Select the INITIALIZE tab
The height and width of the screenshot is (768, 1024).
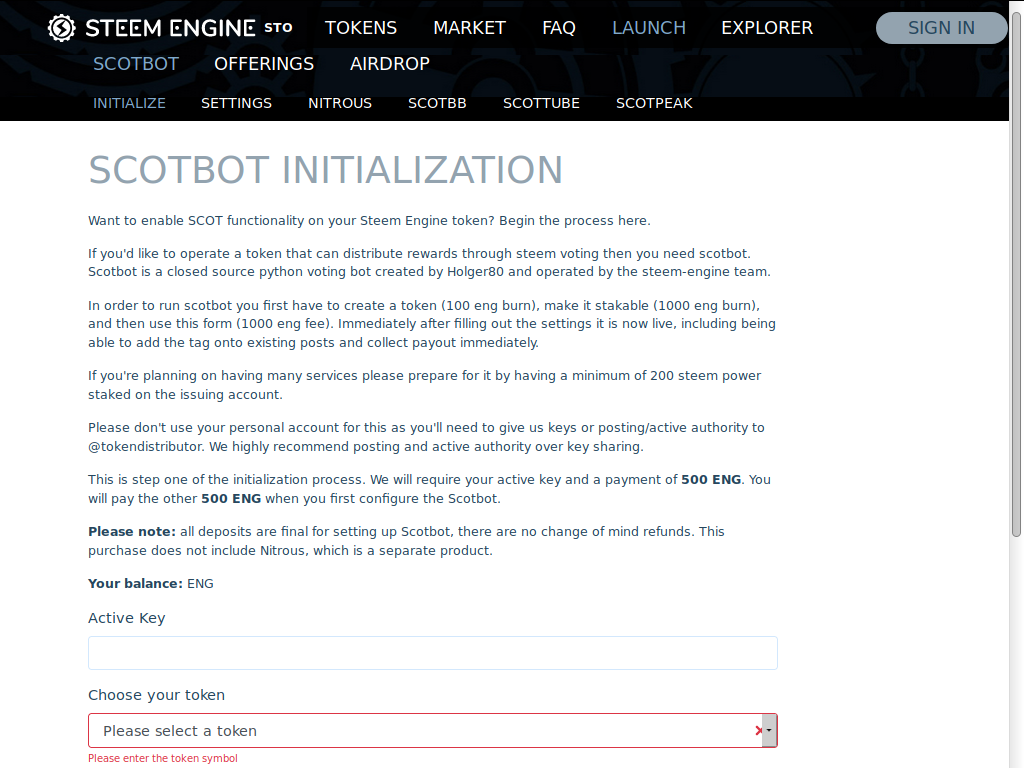[129, 103]
